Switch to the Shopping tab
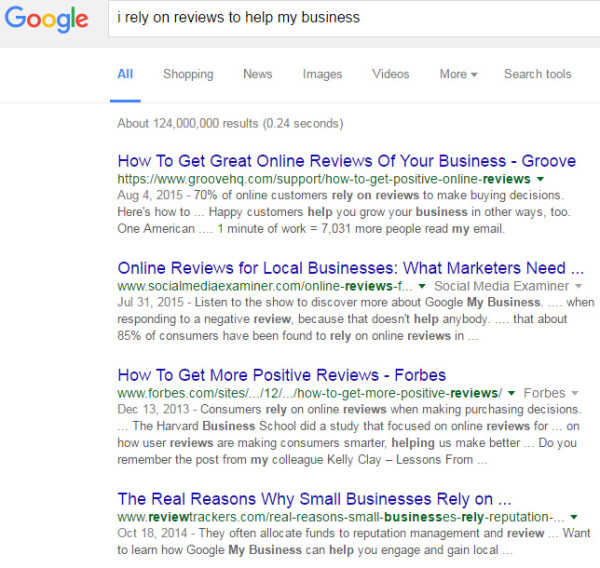The image size is (600, 568). 188,74
